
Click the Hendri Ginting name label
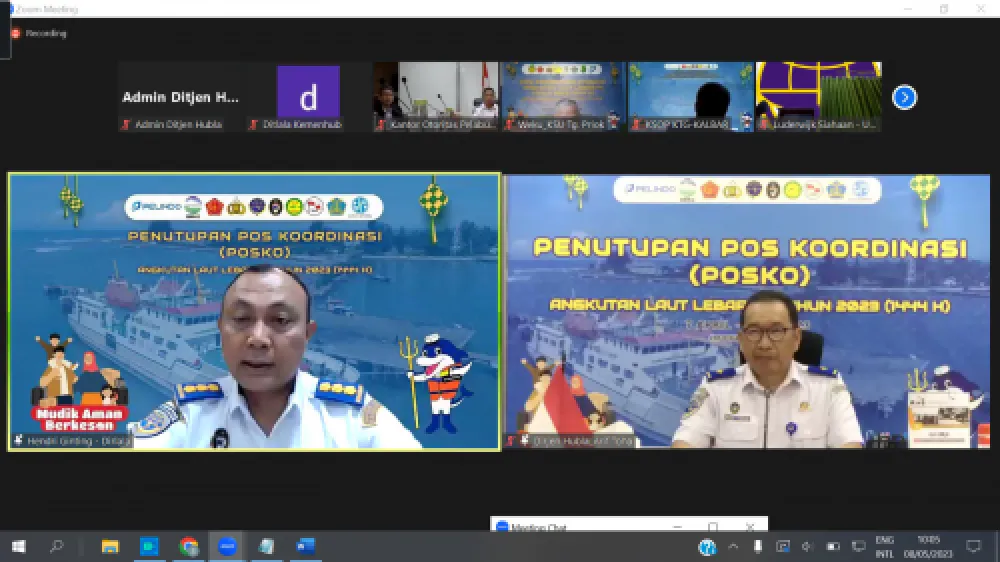click(x=78, y=441)
